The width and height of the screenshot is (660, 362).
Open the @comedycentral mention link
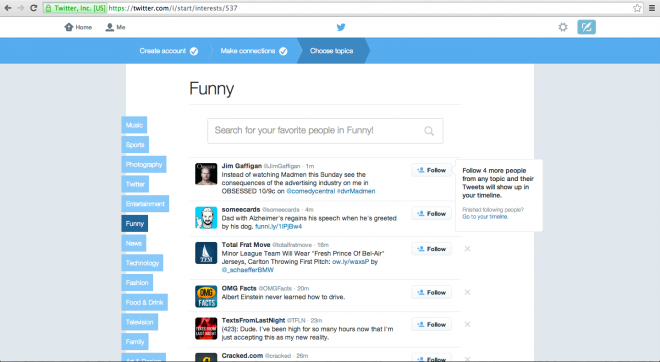pyautogui.click(x=311, y=191)
